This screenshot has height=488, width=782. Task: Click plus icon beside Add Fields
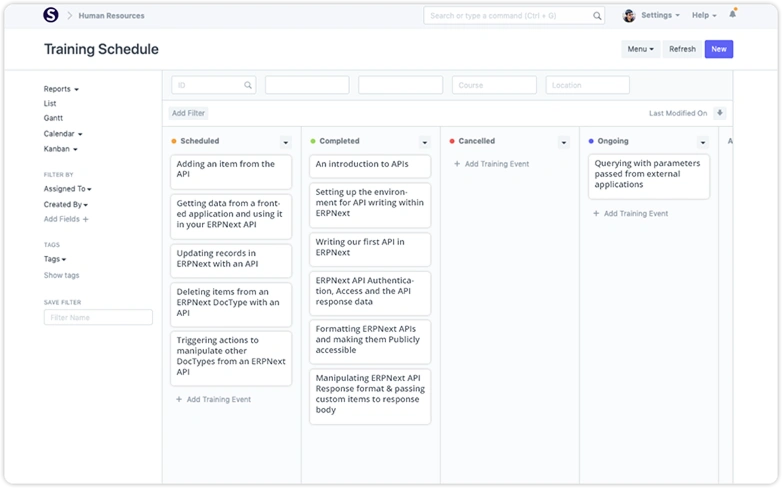86,219
